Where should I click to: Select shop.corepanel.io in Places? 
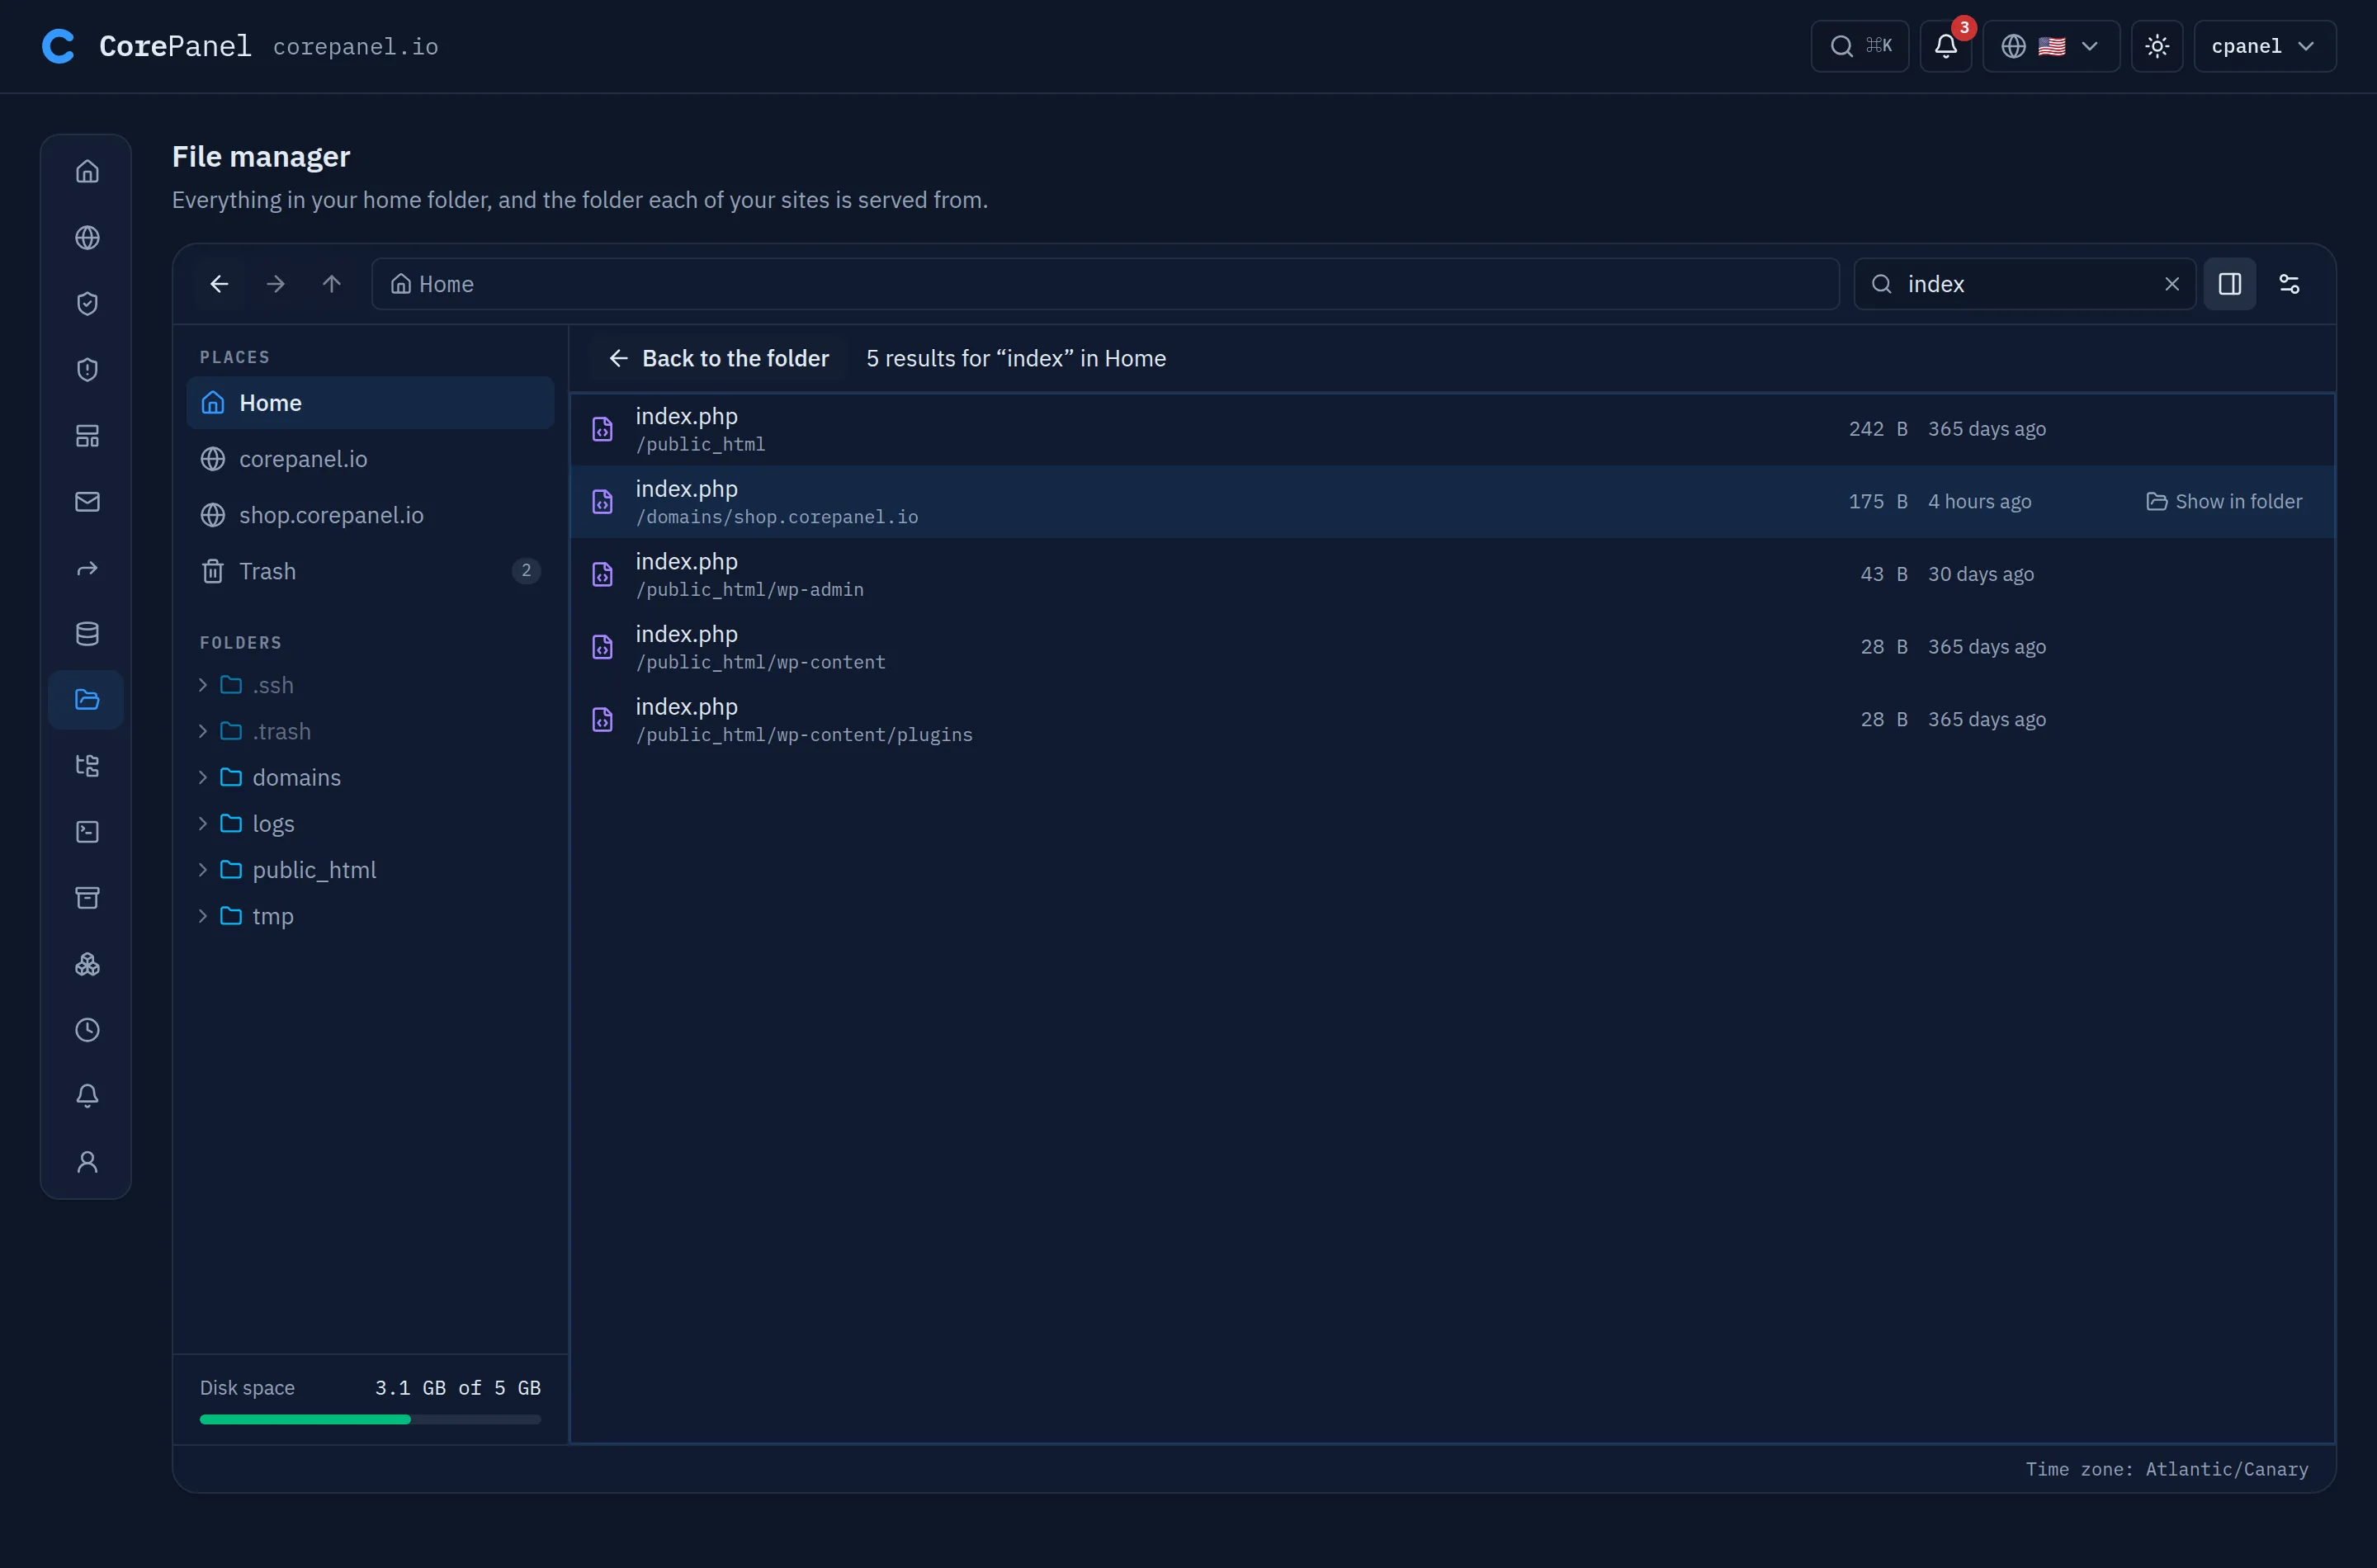coord(370,515)
